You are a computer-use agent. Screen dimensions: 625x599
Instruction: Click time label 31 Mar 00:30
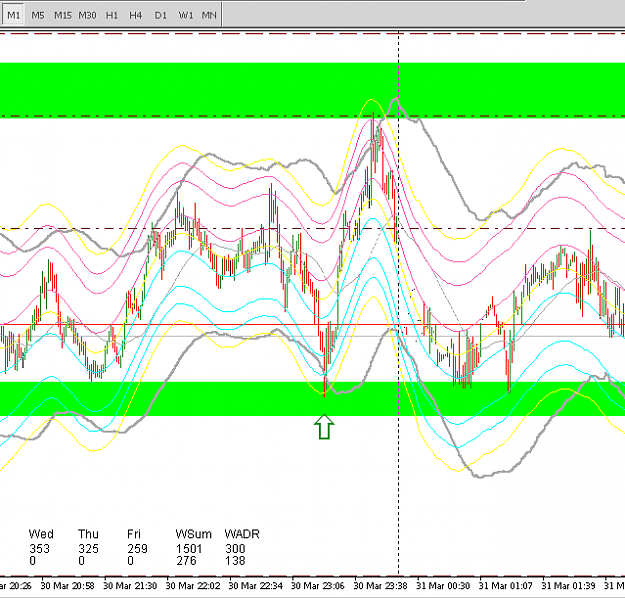[x=443, y=586]
